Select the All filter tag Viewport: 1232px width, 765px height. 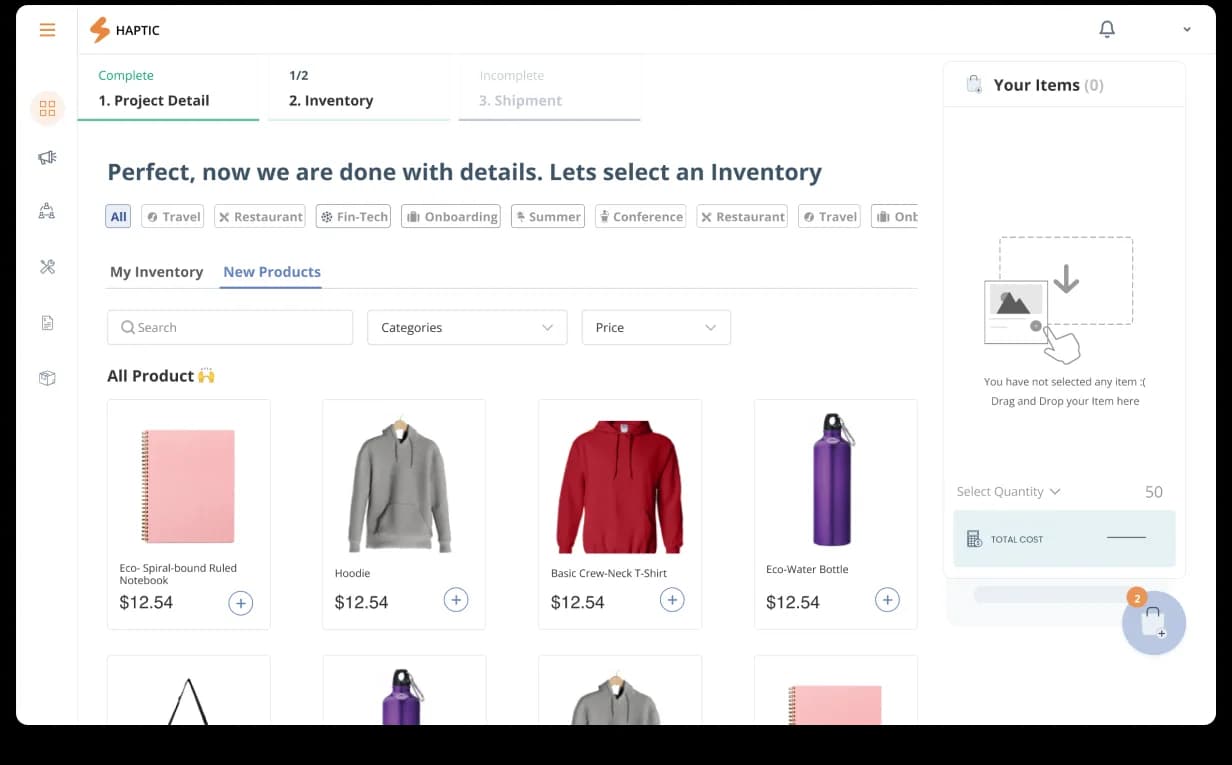coord(118,216)
